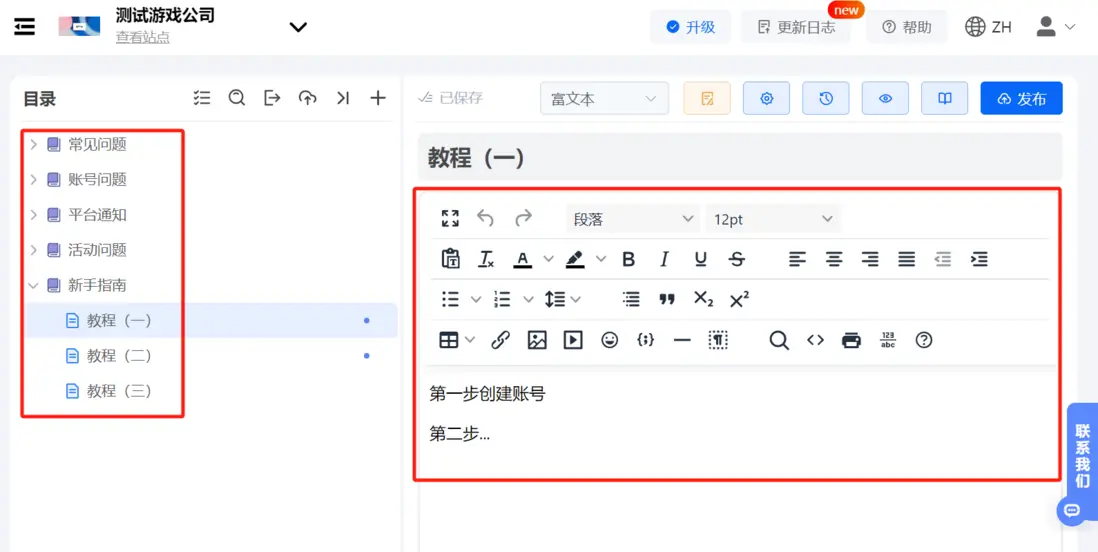Screen dimensions: 1098x552
Task: Open the site switcher chevron
Action: tap(298, 27)
